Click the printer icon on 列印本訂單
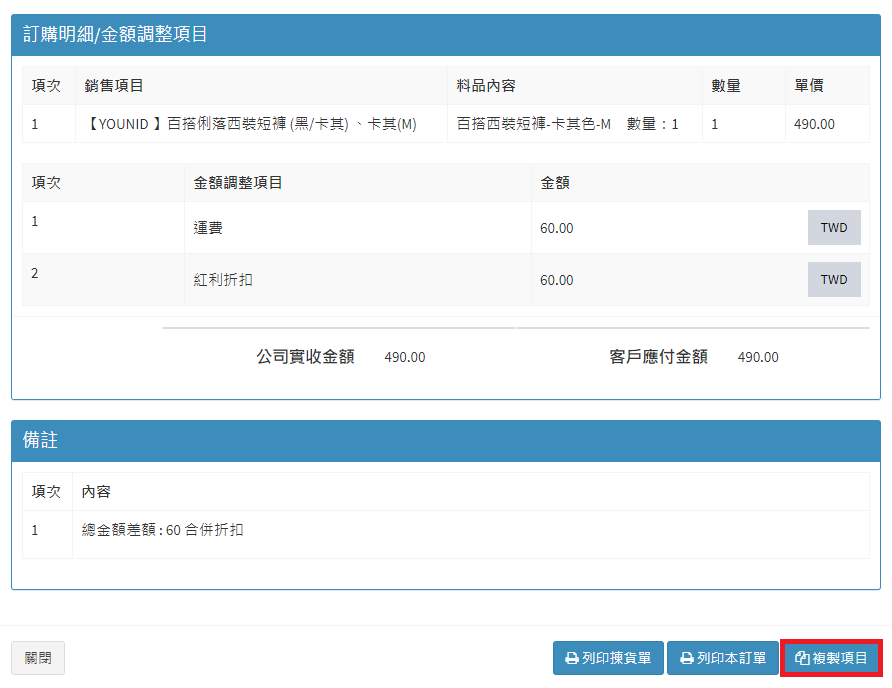 click(686, 659)
